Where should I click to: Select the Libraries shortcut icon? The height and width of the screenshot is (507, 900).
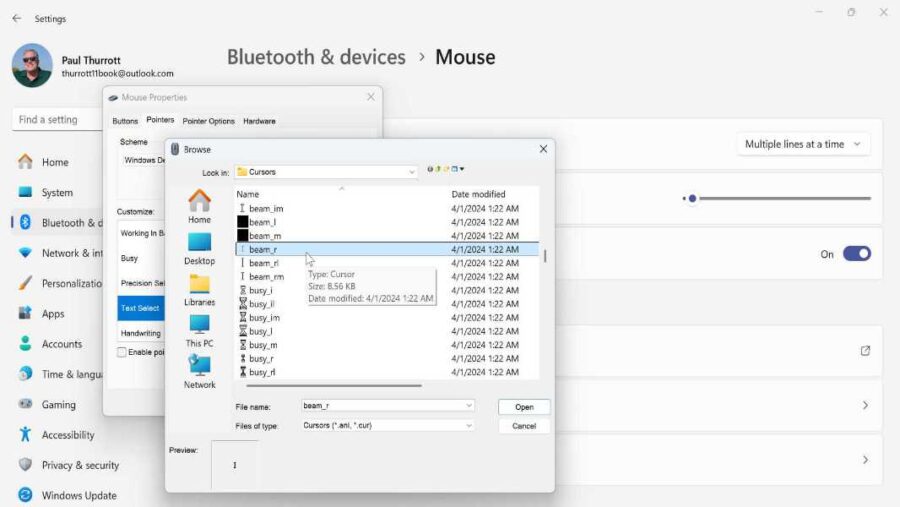(x=199, y=285)
